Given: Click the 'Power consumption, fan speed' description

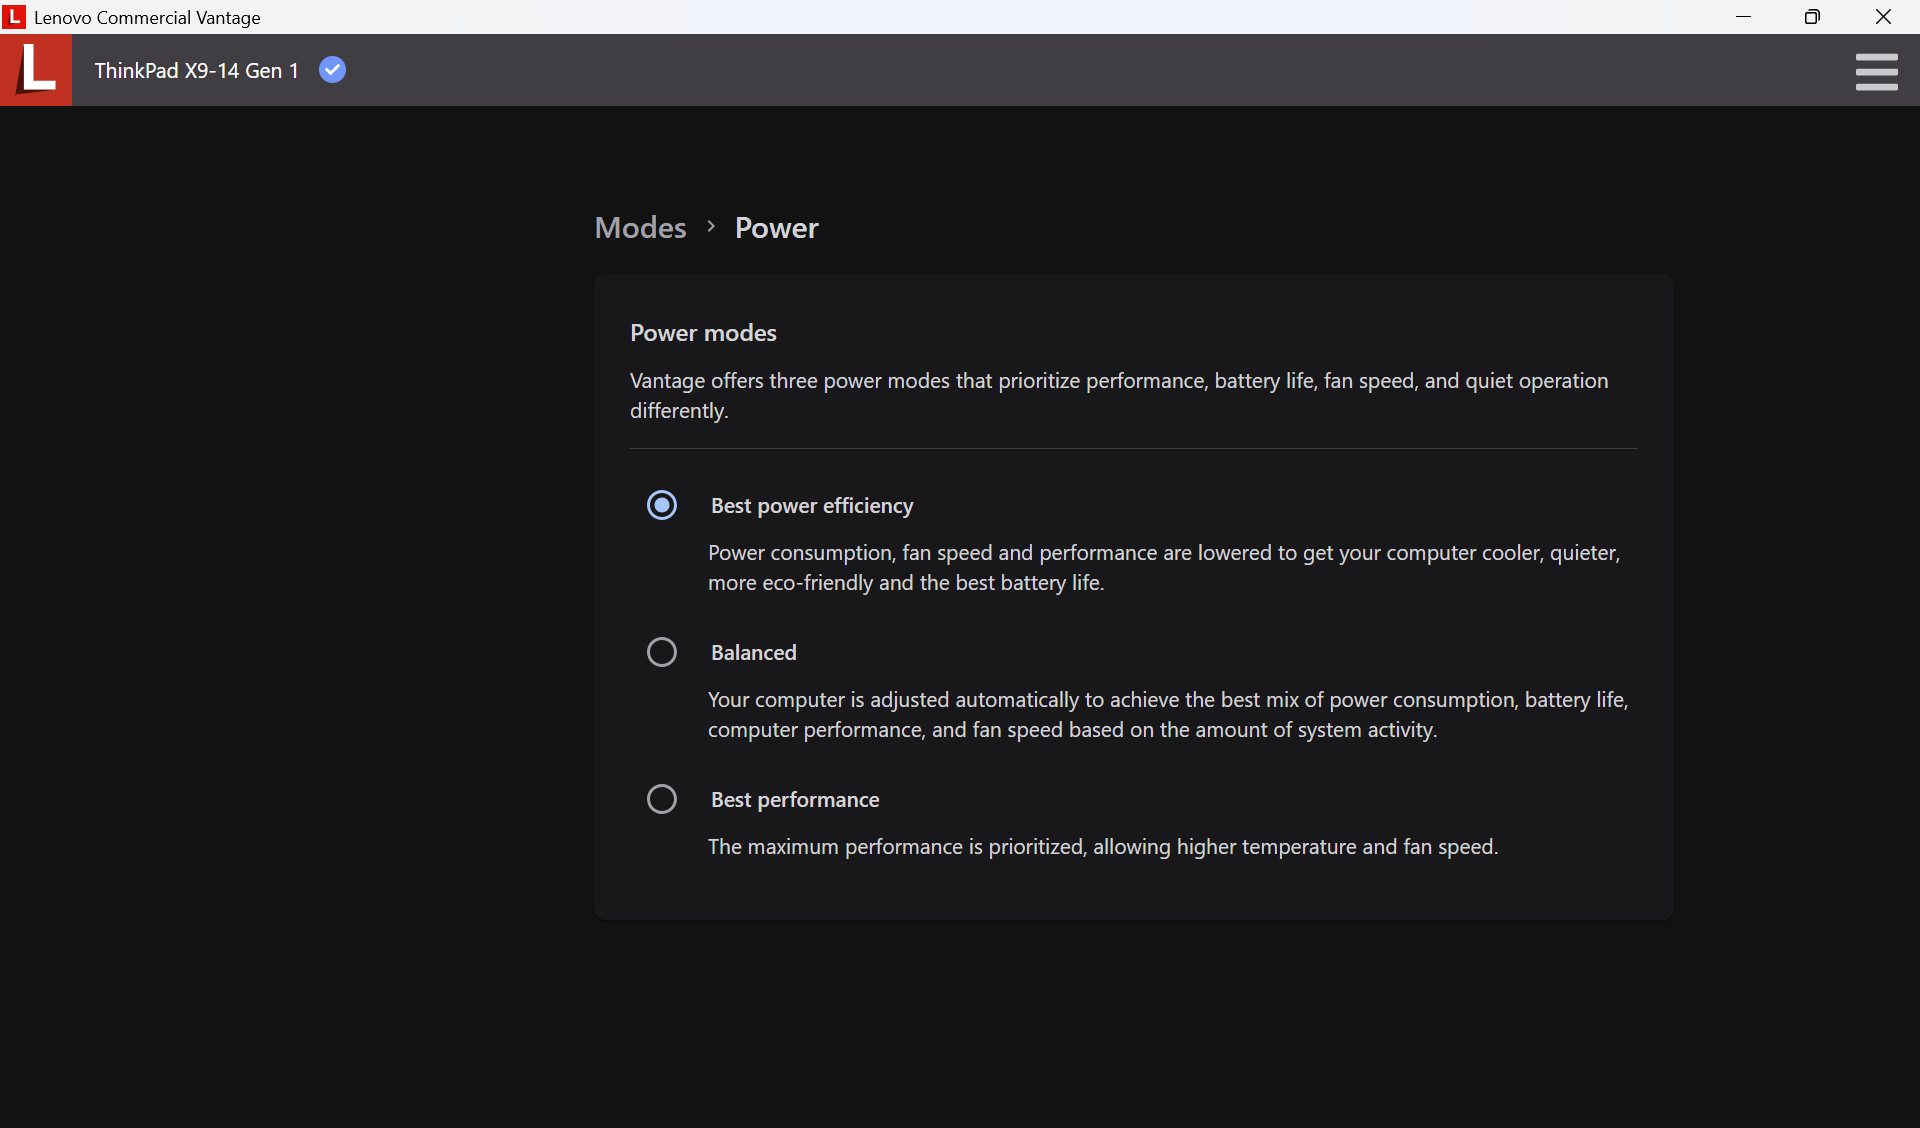Looking at the screenshot, I should pyautogui.click(x=1164, y=567).
